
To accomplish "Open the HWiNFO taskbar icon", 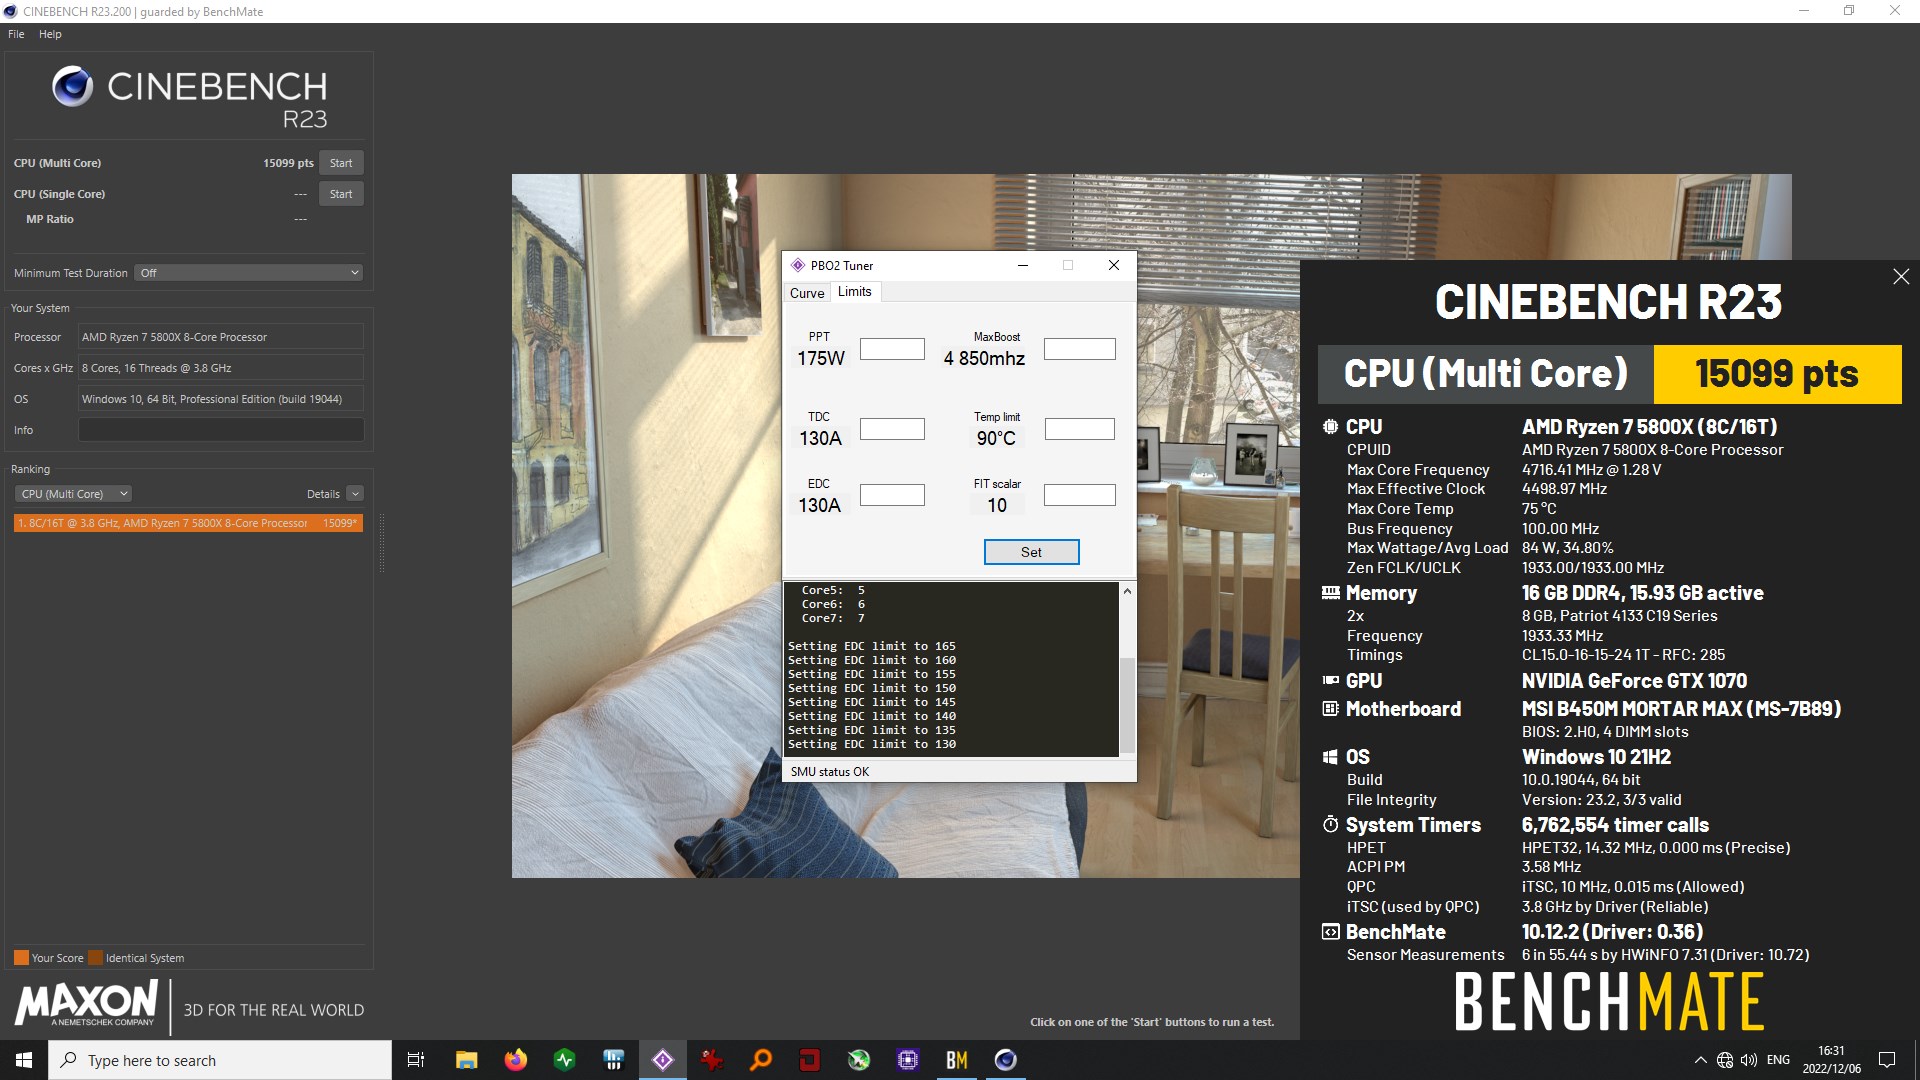I will coord(613,1060).
